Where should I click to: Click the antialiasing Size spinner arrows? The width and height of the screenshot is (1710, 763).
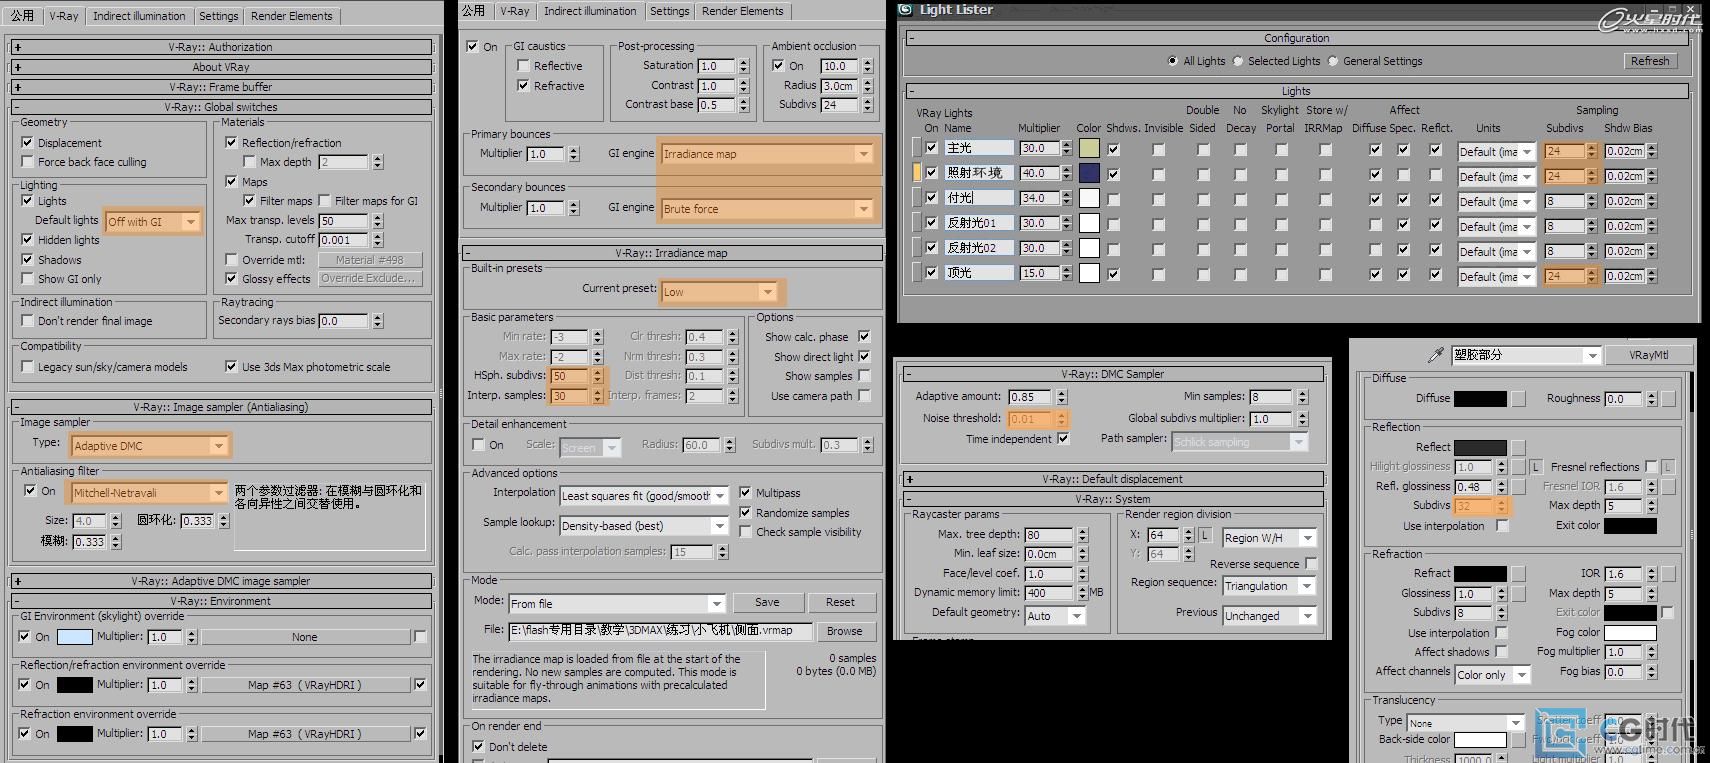coord(116,521)
